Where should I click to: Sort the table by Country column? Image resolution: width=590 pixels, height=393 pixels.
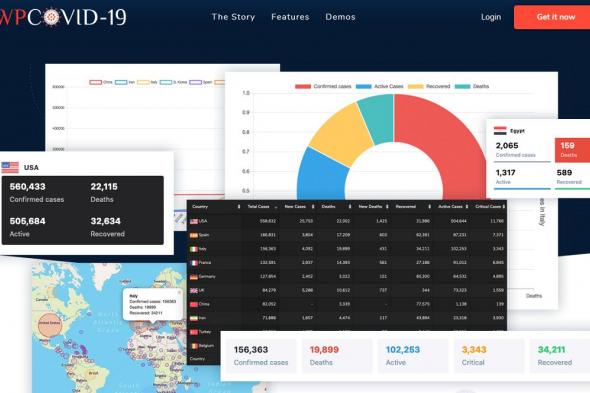tap(216, 206)
